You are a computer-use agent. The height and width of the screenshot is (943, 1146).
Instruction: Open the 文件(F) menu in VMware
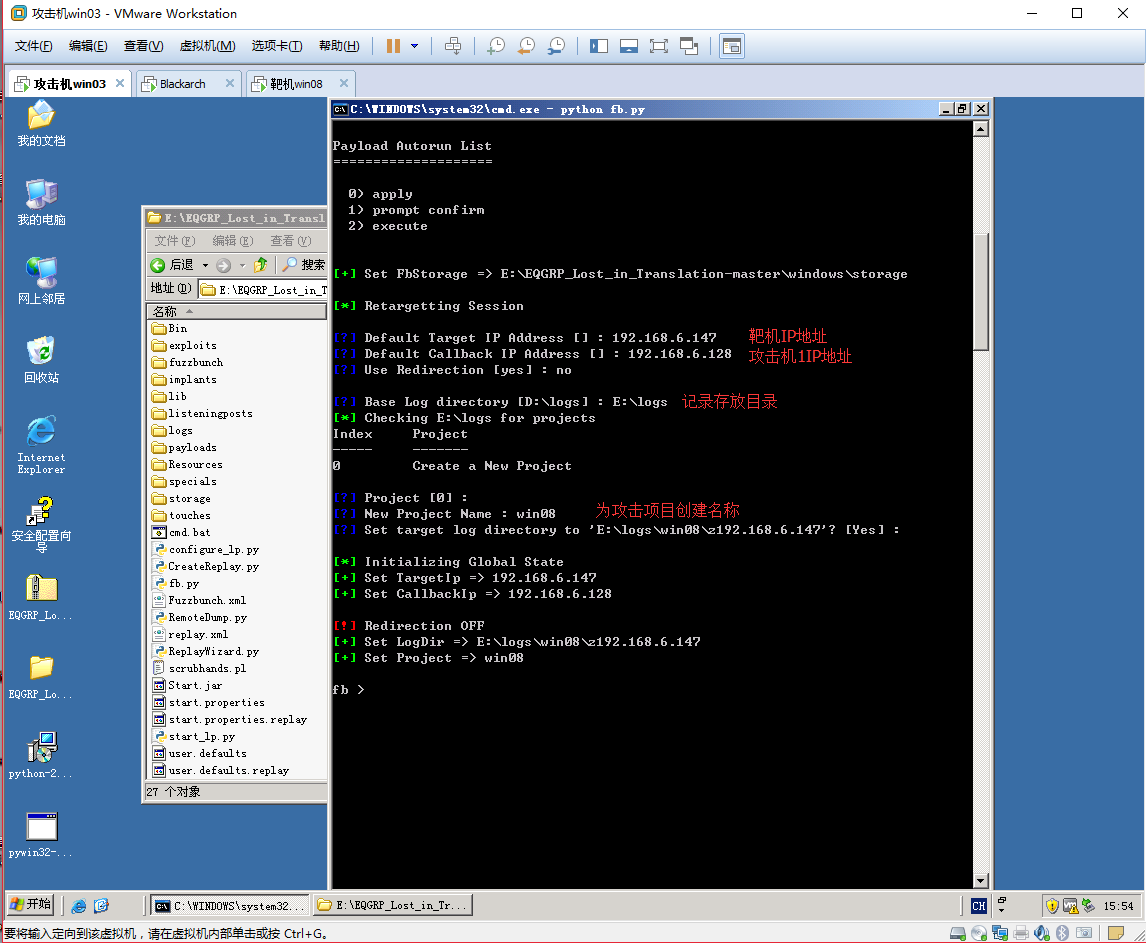pyautogui.click(x=34, y=46)
